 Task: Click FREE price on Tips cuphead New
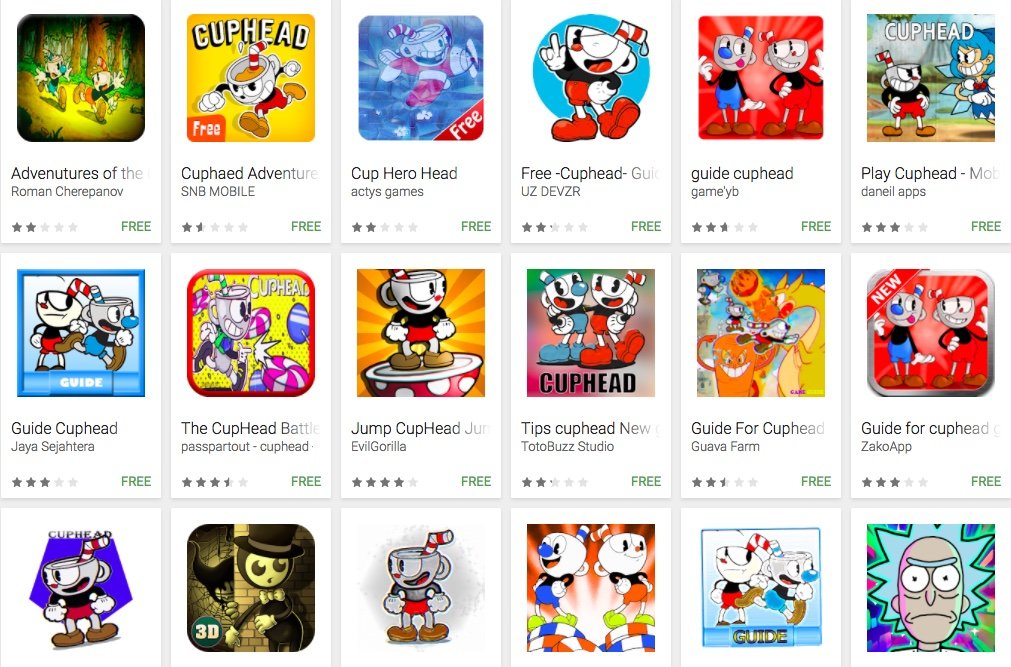pos(646,481)
